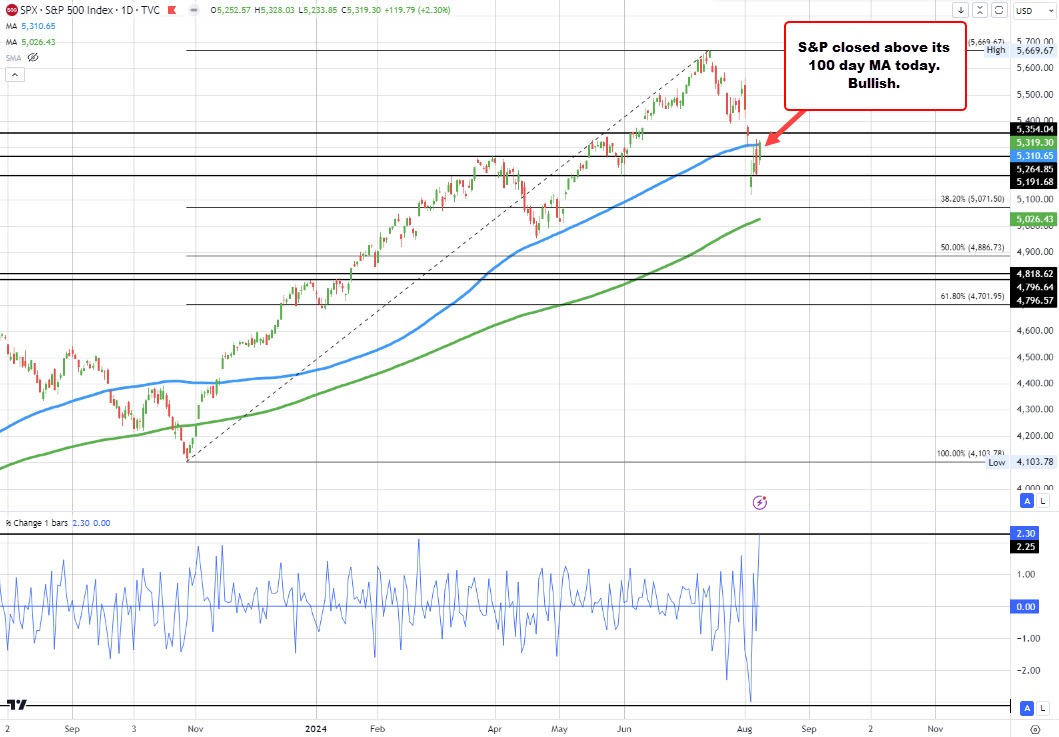Click the green 5,319.30 current price label
The image size is (1059, 737).
click(1032, 143)
